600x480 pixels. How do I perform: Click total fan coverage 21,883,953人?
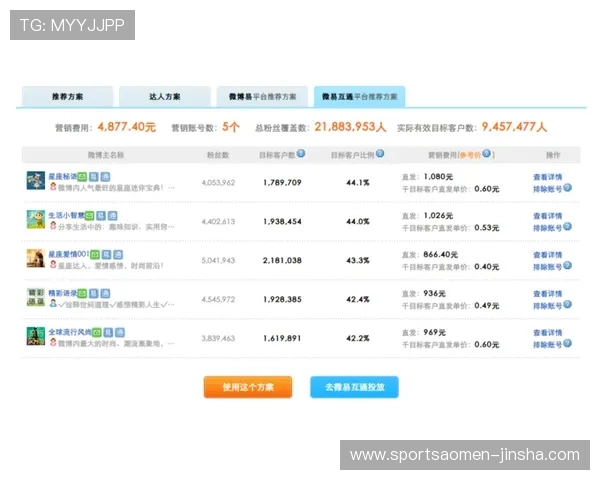tap(350, 127)
